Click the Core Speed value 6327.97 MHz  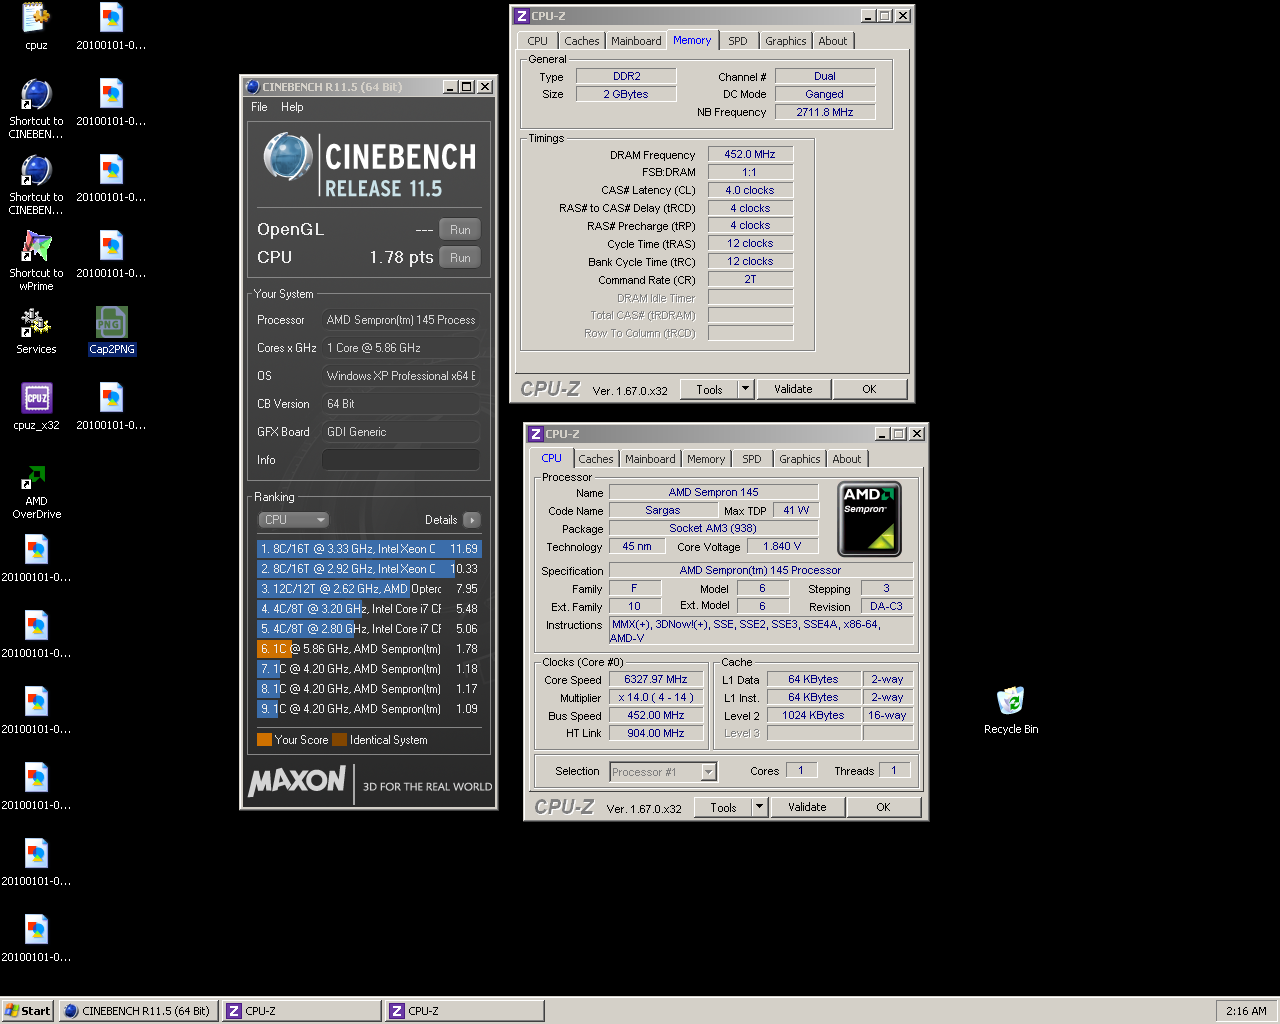(655, 680)
